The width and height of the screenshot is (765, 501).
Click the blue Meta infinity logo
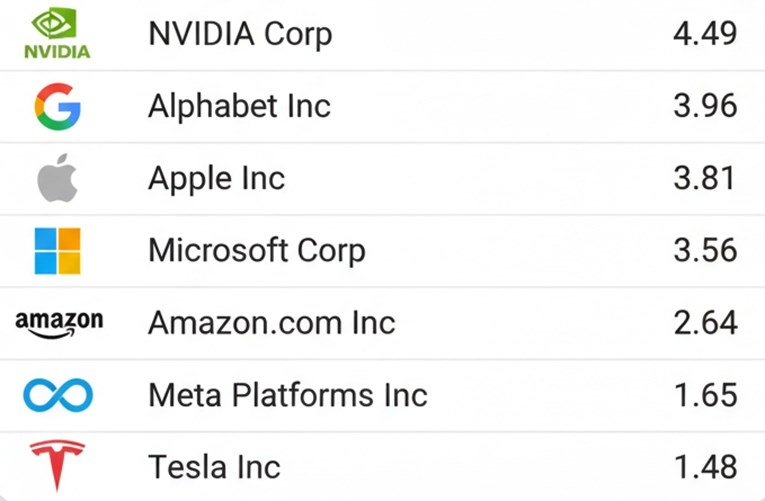(x=58, y=395)
